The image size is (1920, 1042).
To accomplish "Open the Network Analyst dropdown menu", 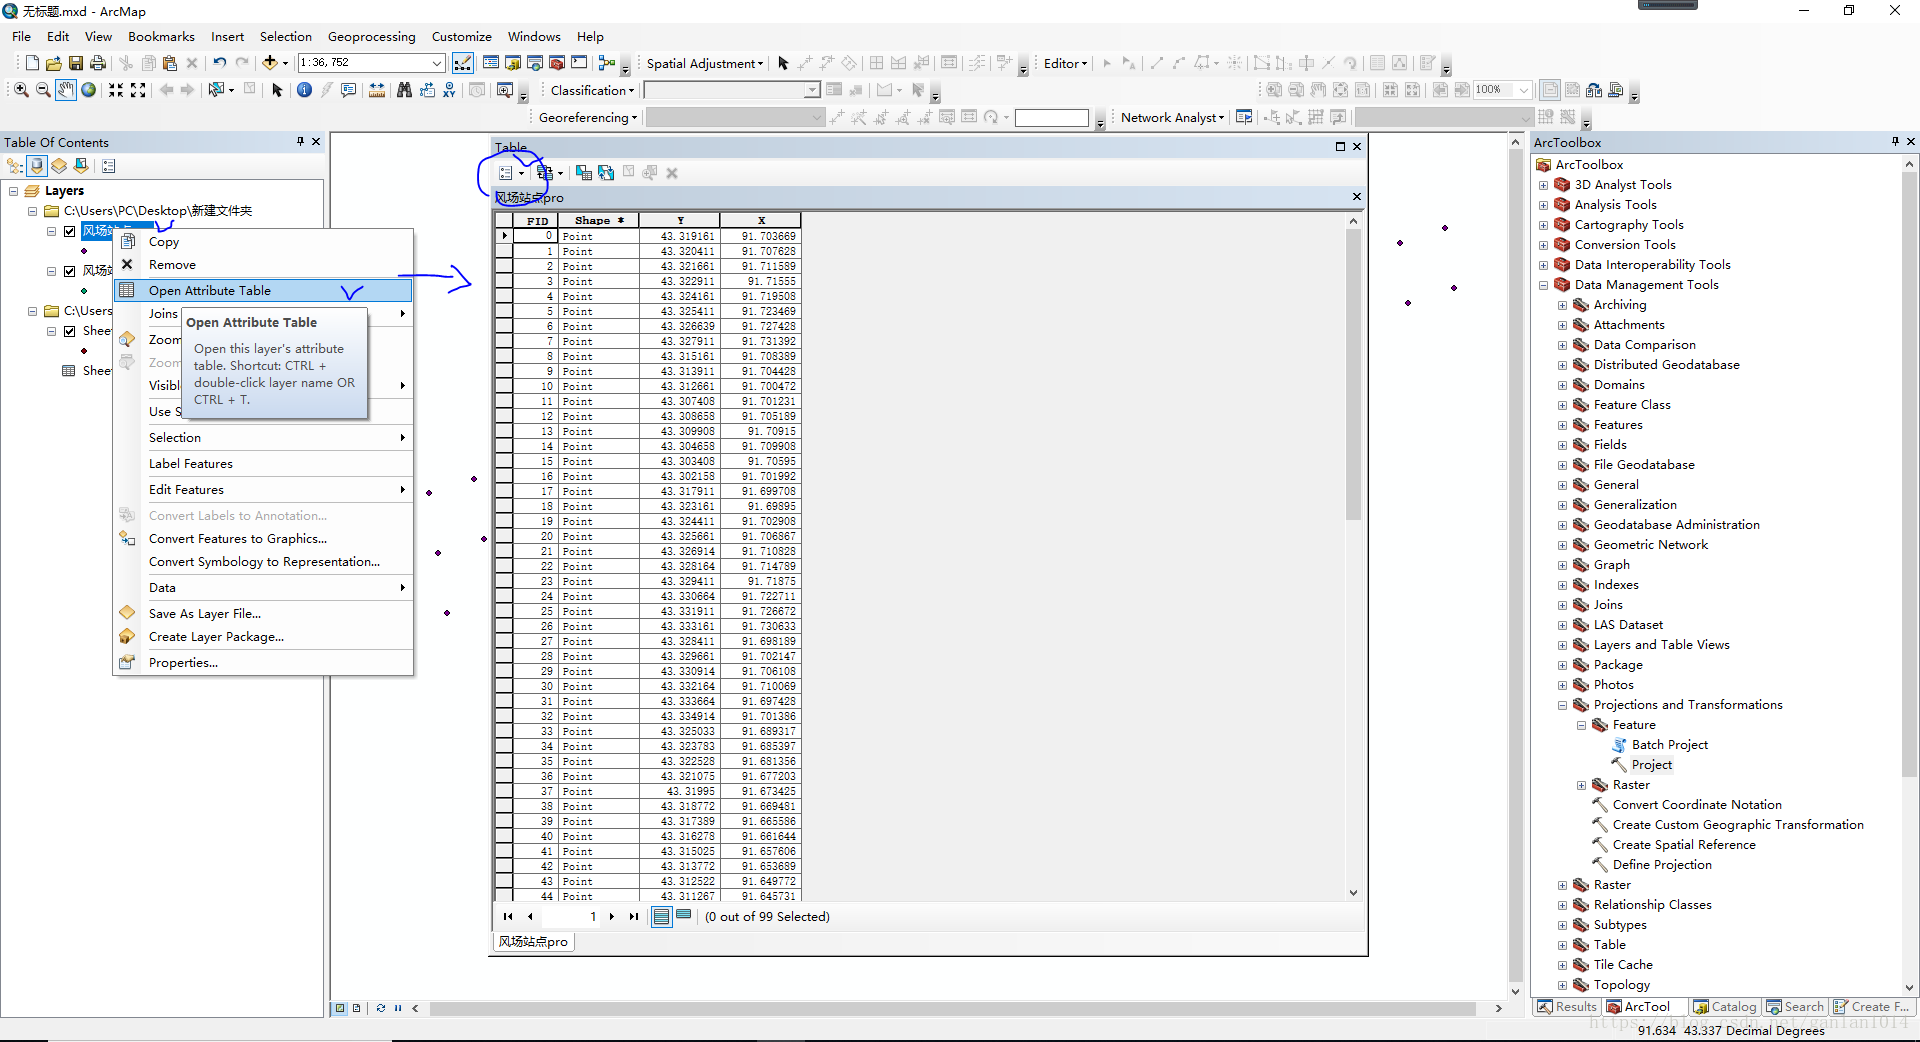I will click(1172, 117).
